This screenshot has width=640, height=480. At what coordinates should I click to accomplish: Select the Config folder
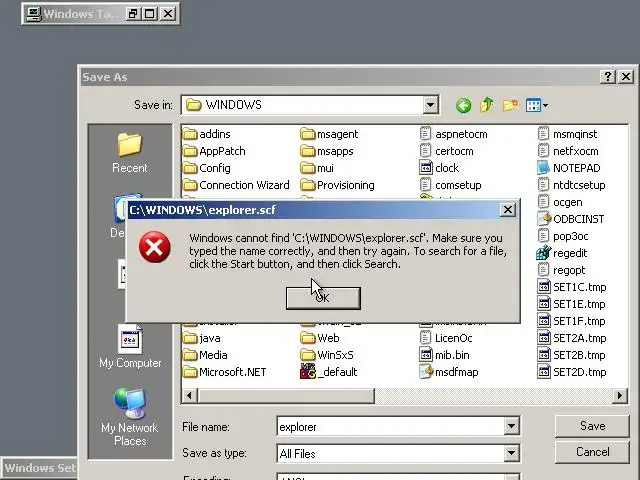[207, 168]
